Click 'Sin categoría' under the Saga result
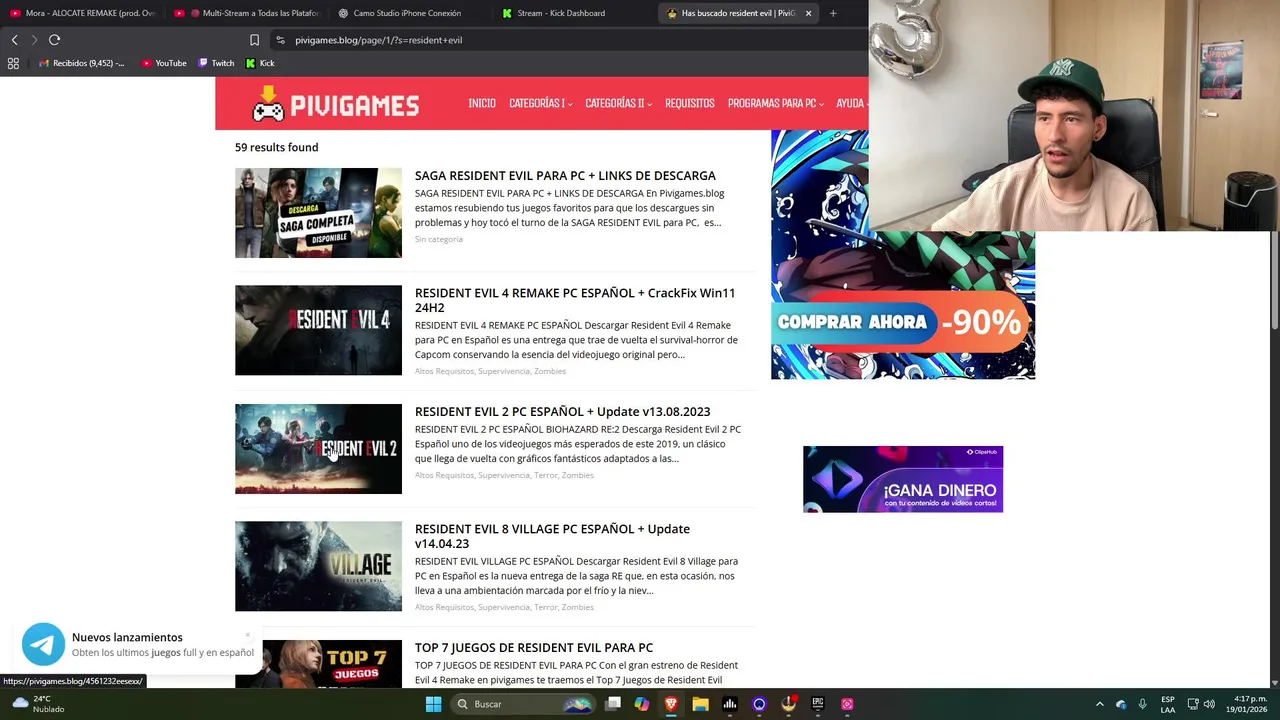The image size is (1280, 720). [x=438, y=239]
